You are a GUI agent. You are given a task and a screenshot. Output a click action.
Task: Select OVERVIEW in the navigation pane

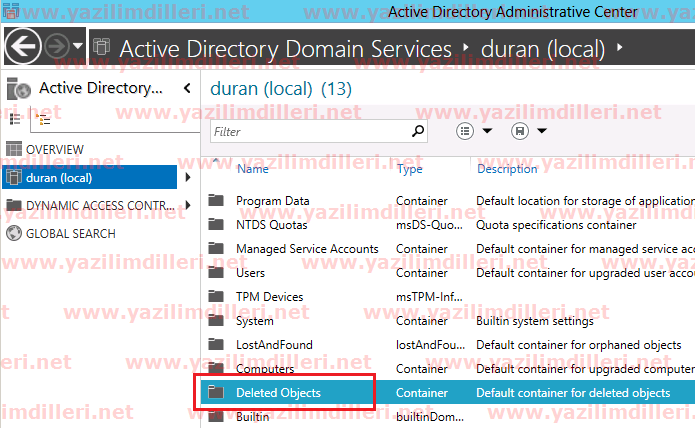(55, 149)
